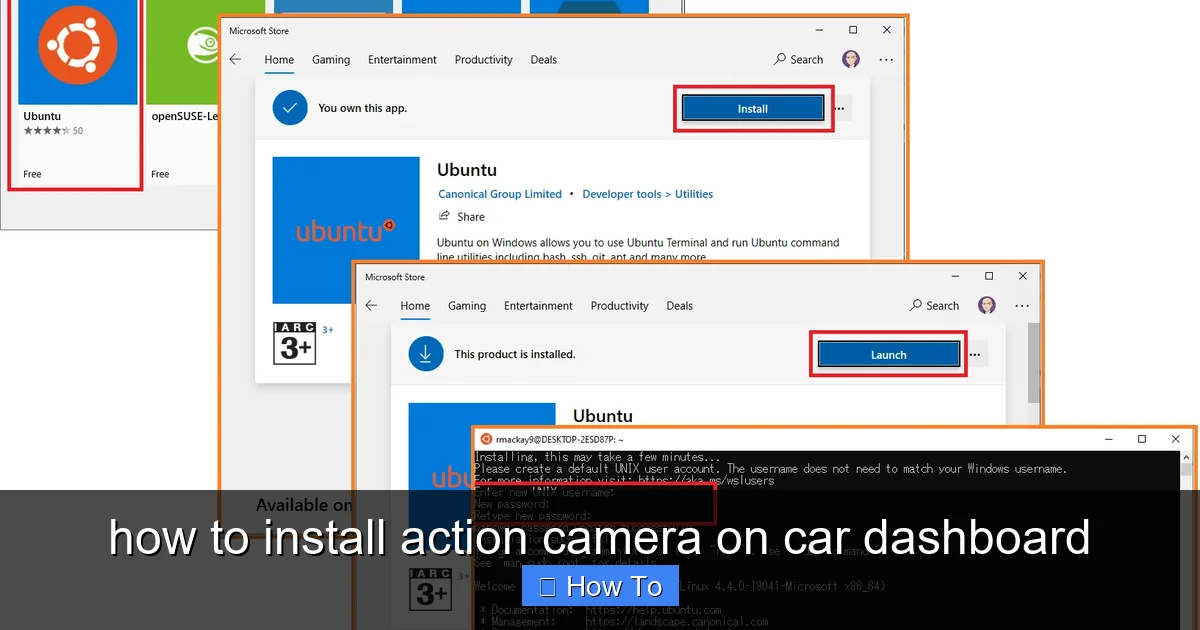This screenshot has height=630, width=1200.
Task: Open the Canonical Group Limited publisher link
Action: coord(500,194)
